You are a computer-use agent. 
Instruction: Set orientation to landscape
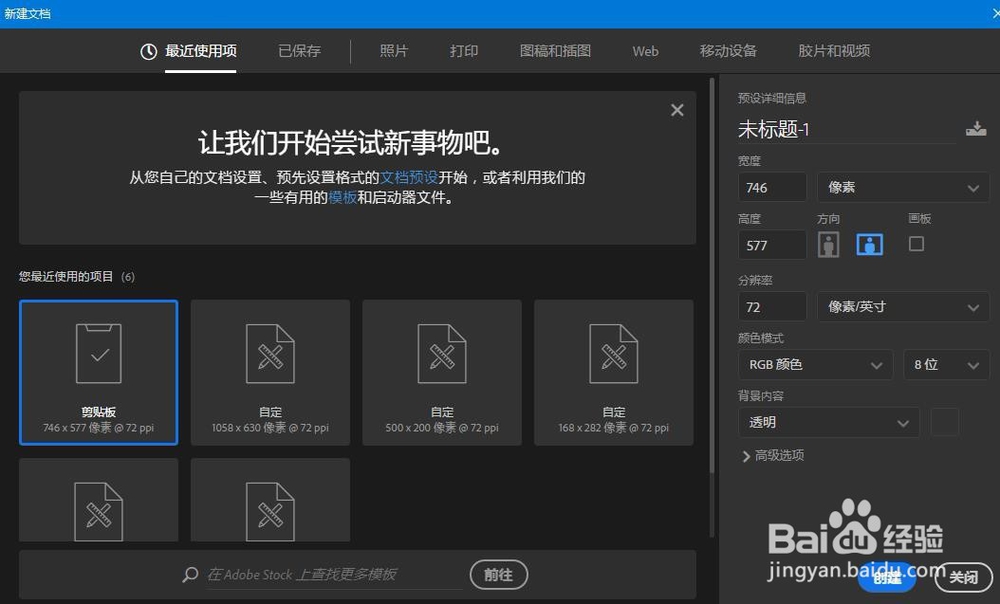pyautogui.click(x=870, y=244)
